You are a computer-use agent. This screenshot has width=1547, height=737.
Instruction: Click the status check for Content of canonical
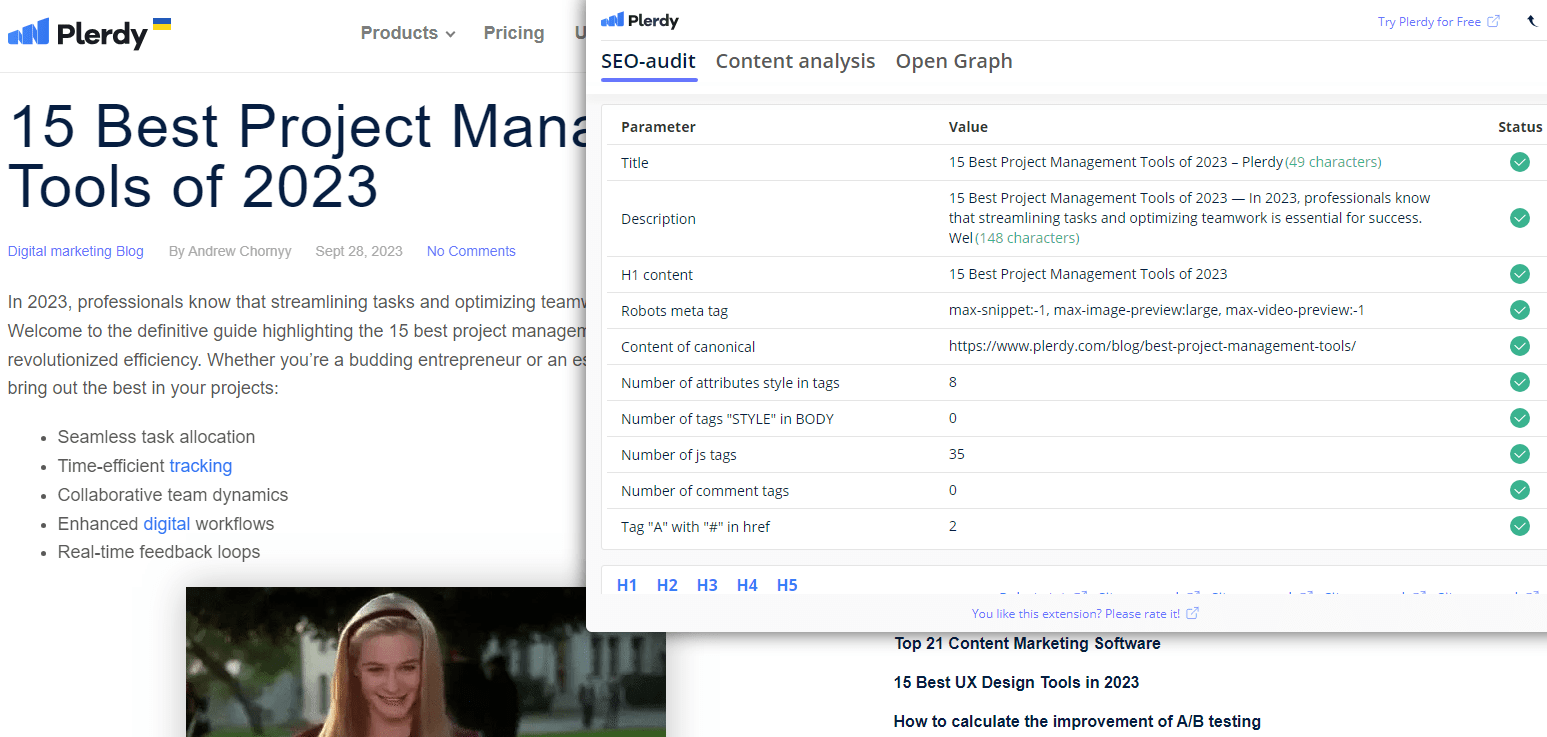(1520, 346)
